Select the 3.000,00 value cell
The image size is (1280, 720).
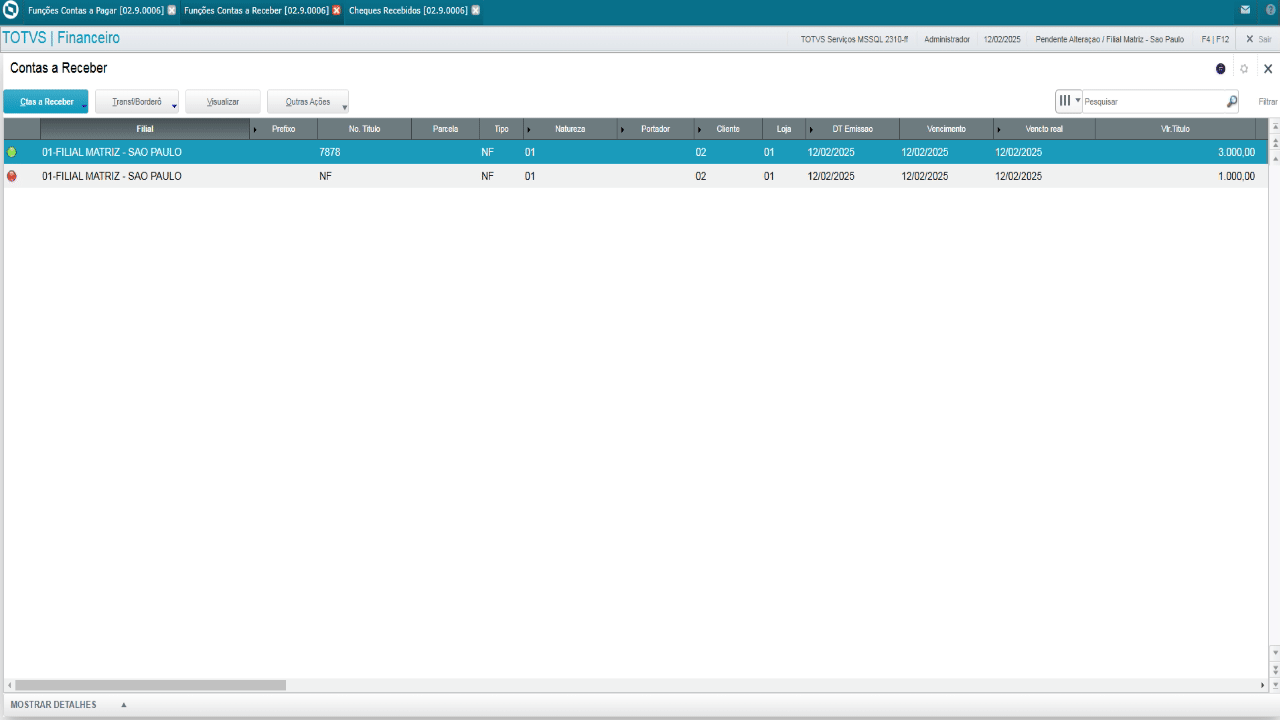click(1175, 152)
